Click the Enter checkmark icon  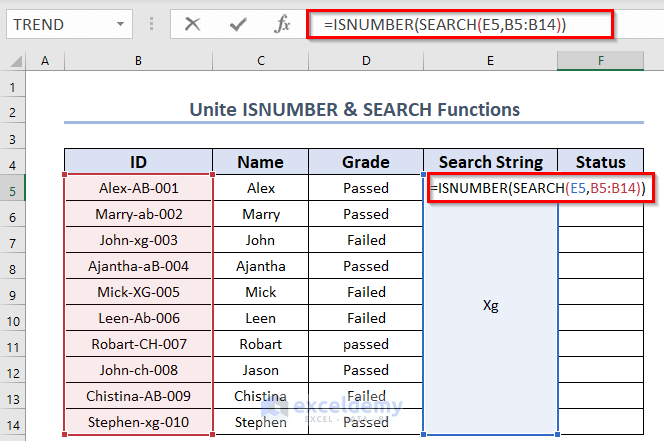238,24
